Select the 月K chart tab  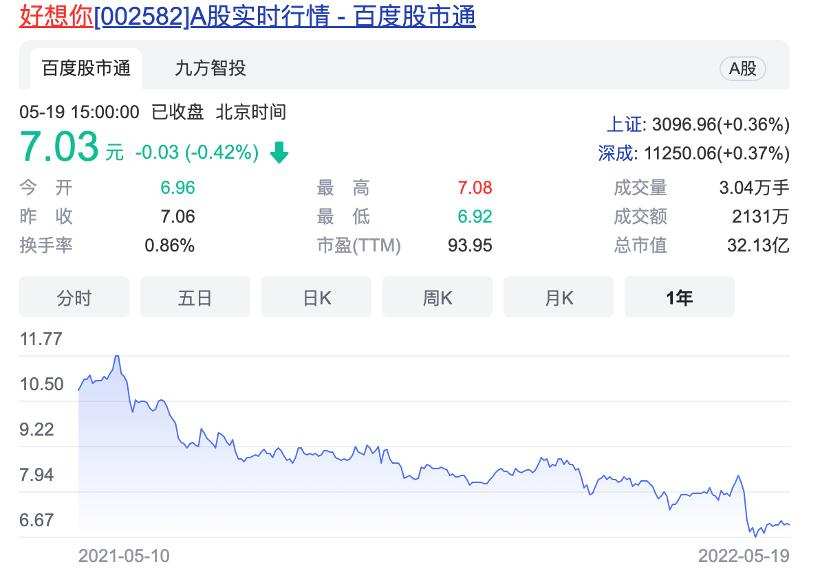pyautogui.click(x=558, y=297)
